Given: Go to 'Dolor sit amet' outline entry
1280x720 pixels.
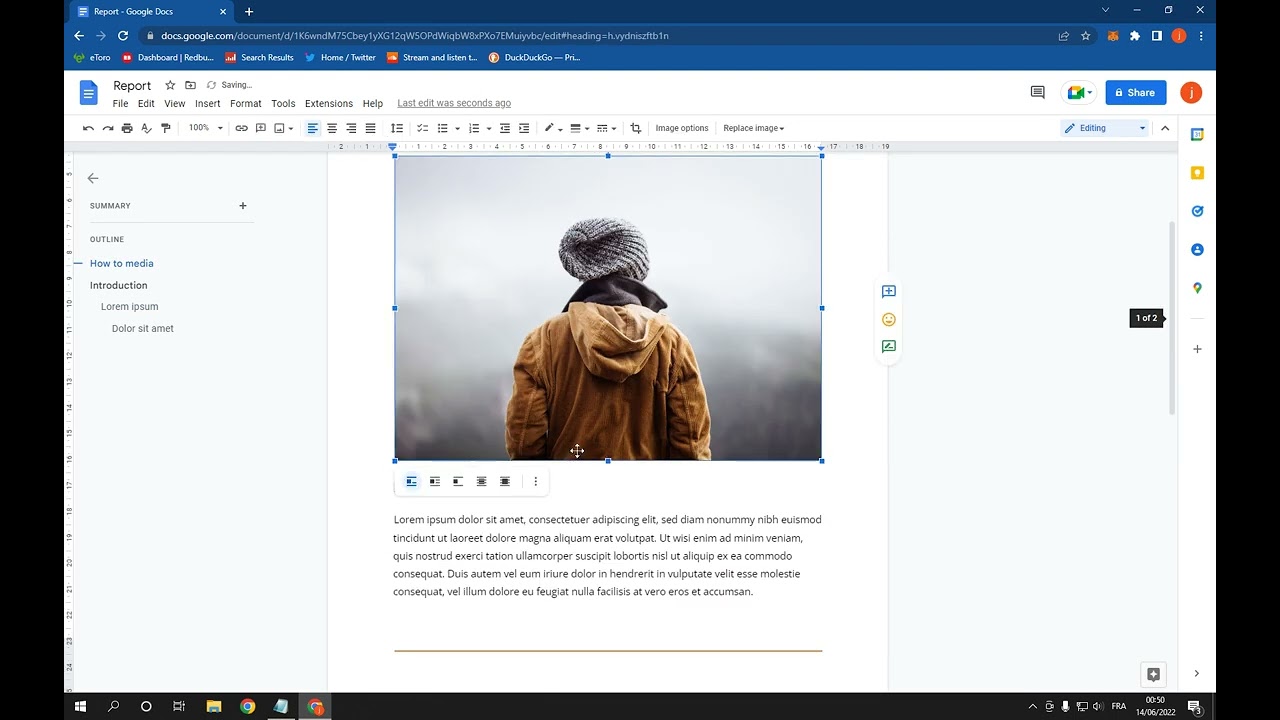Looking at the screenshot, I should click(x=143, y=328).
